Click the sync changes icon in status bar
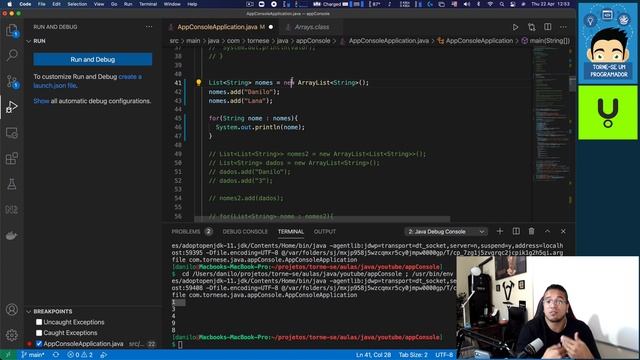Screen dimensions: 640x360 56,355
